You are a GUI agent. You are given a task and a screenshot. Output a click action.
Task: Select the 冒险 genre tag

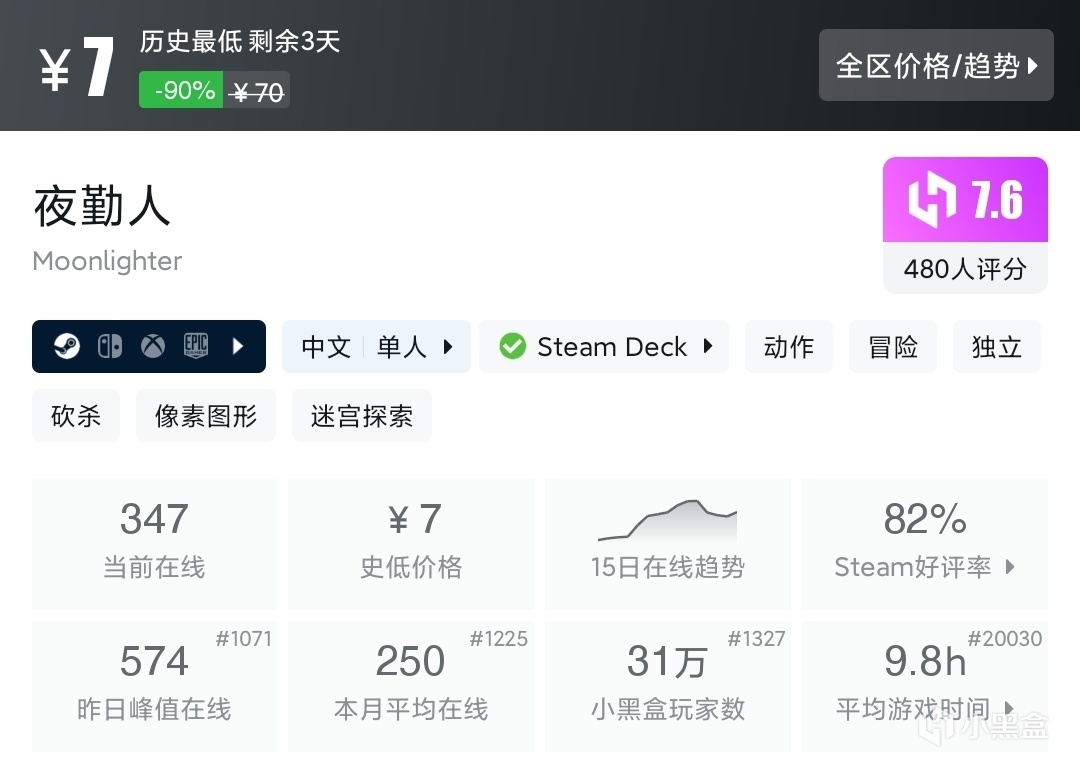coord(893,347)
